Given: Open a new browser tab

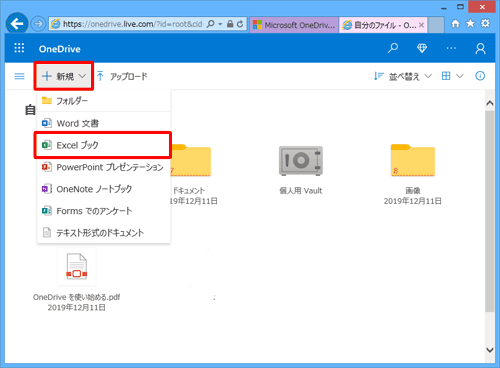Looking at the screenshot, I should click(x=436, y=25).
